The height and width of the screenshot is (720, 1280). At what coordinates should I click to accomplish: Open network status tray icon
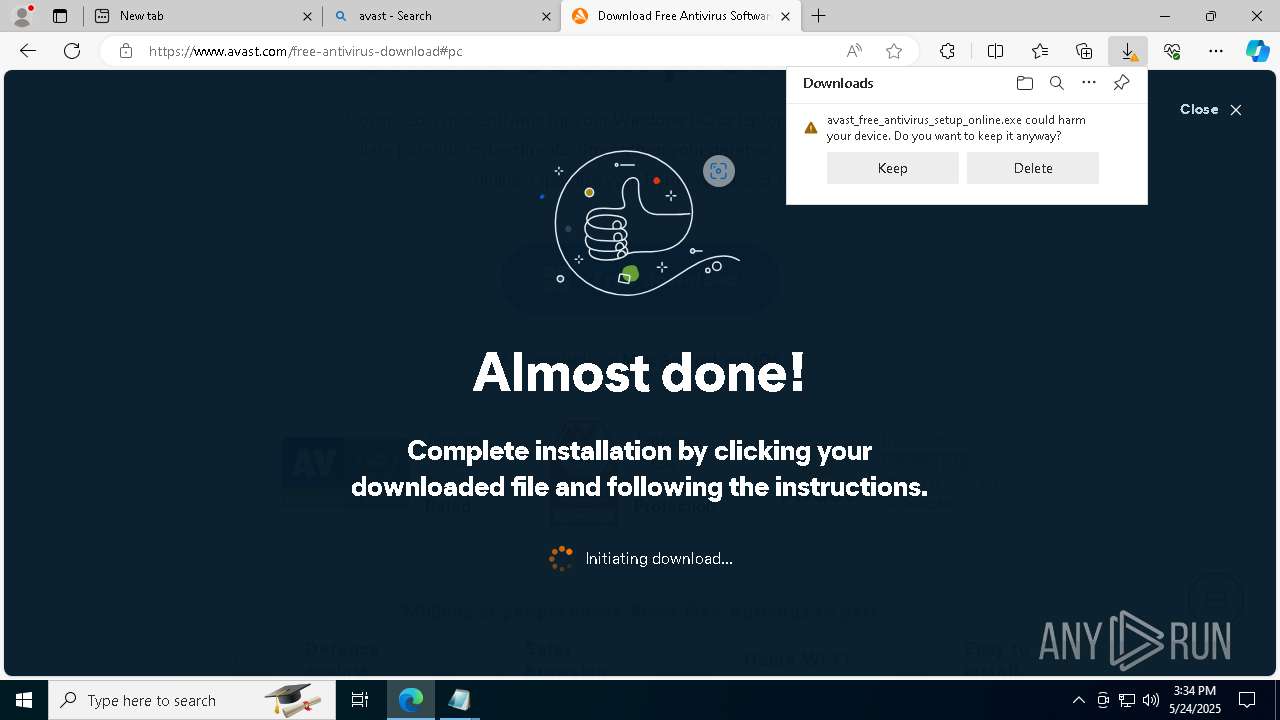tap(1127, 700)
